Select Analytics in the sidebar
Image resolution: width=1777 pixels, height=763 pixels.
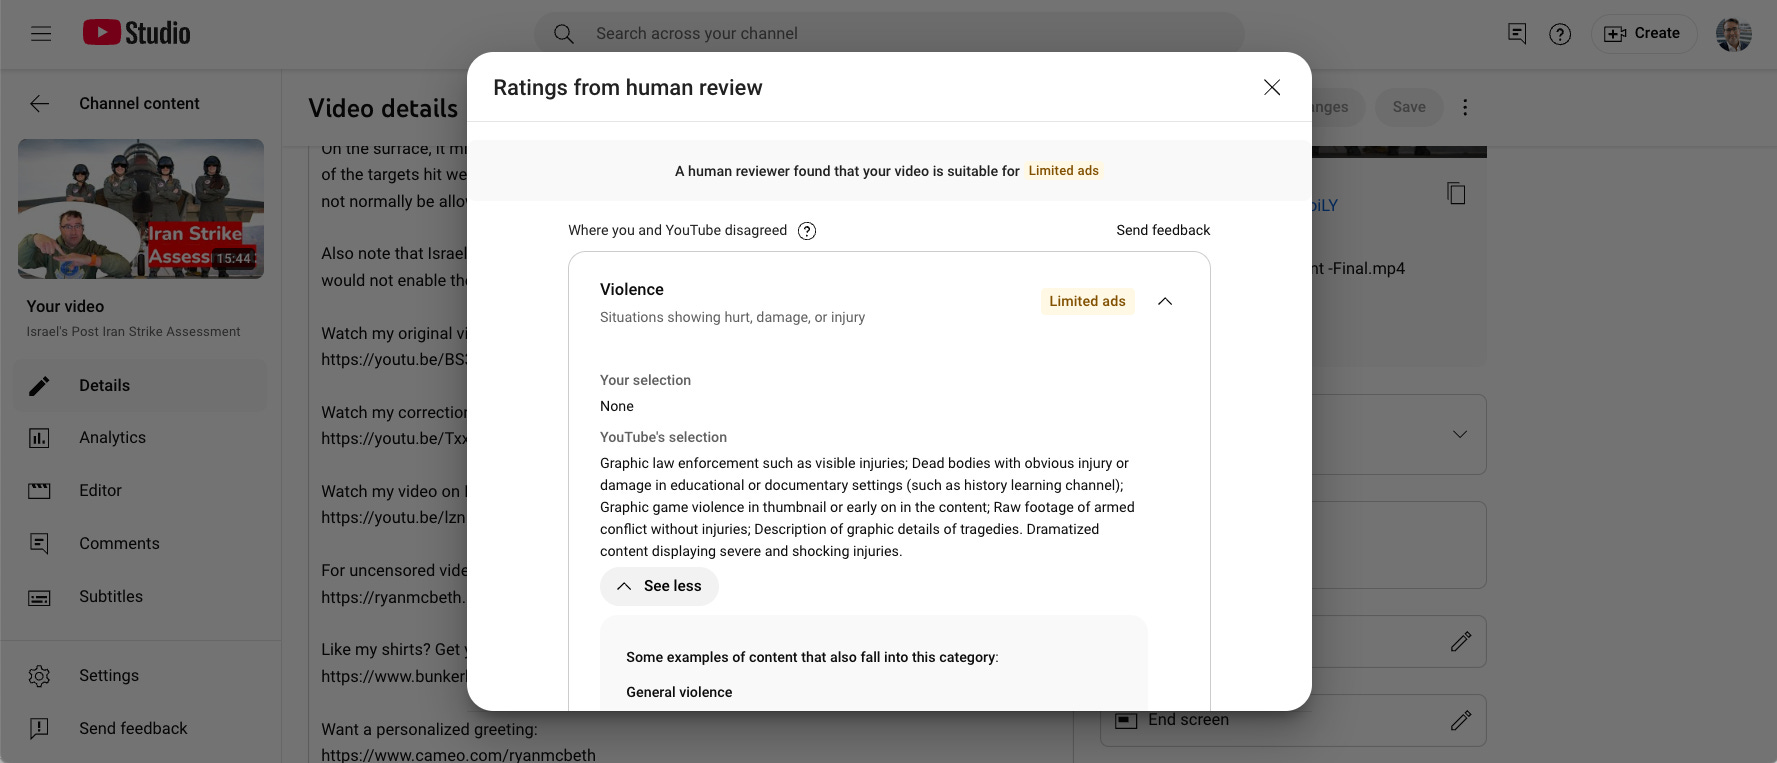(141, 438)
